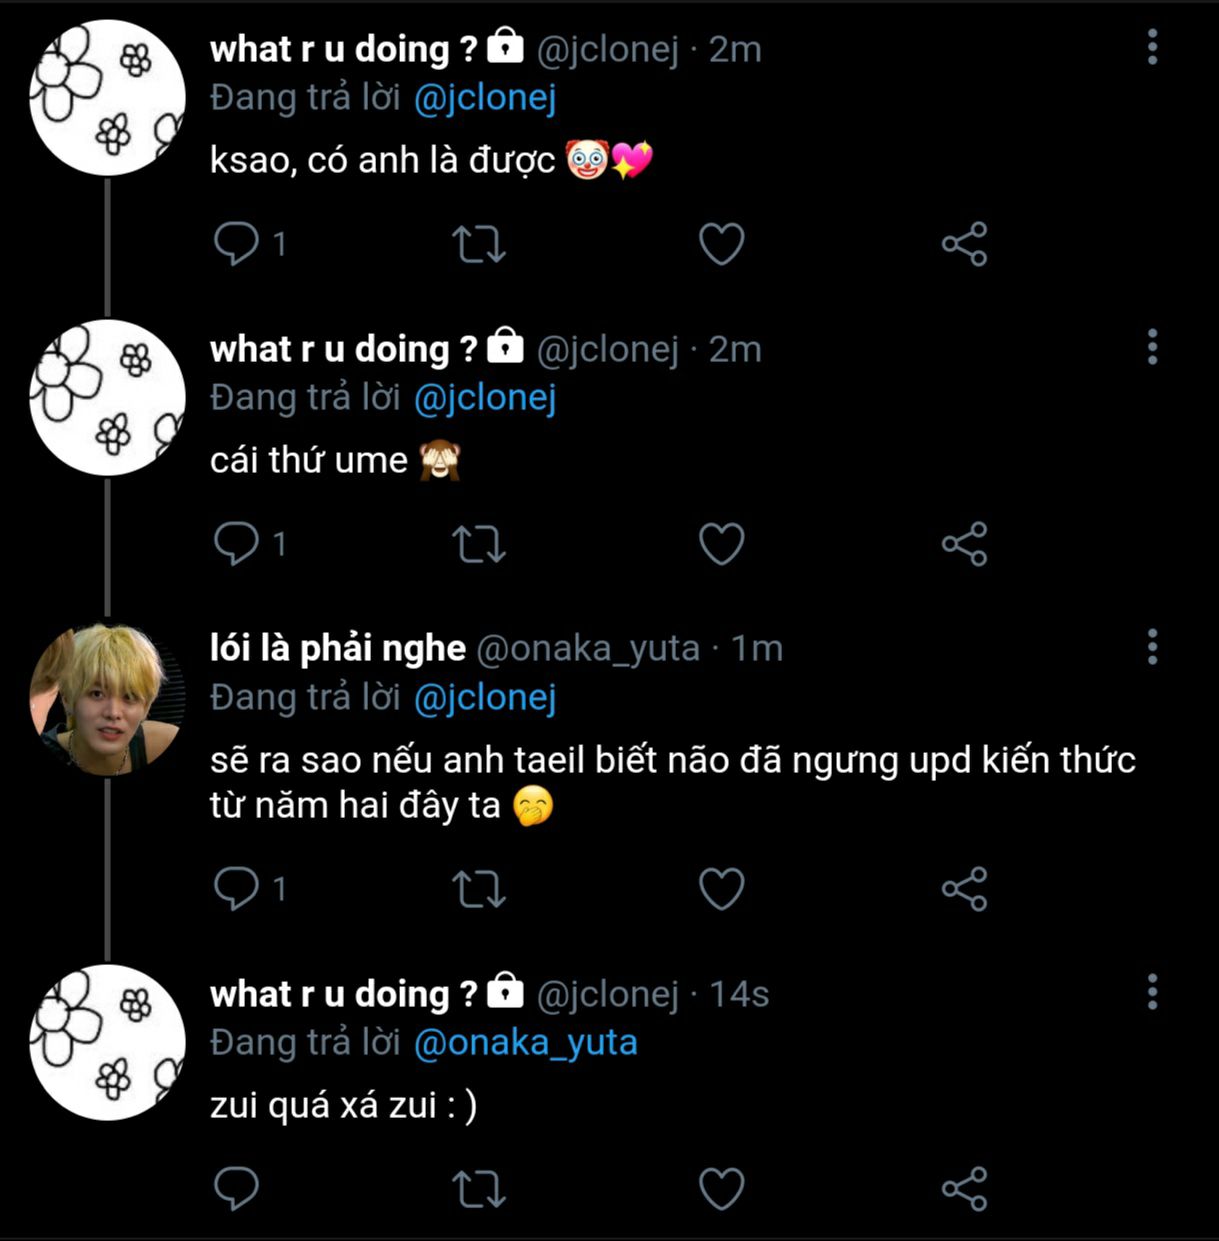The image size is (1219, 1241).
Task: Share the tweet from @onaka_yuta
Action: 964,889
